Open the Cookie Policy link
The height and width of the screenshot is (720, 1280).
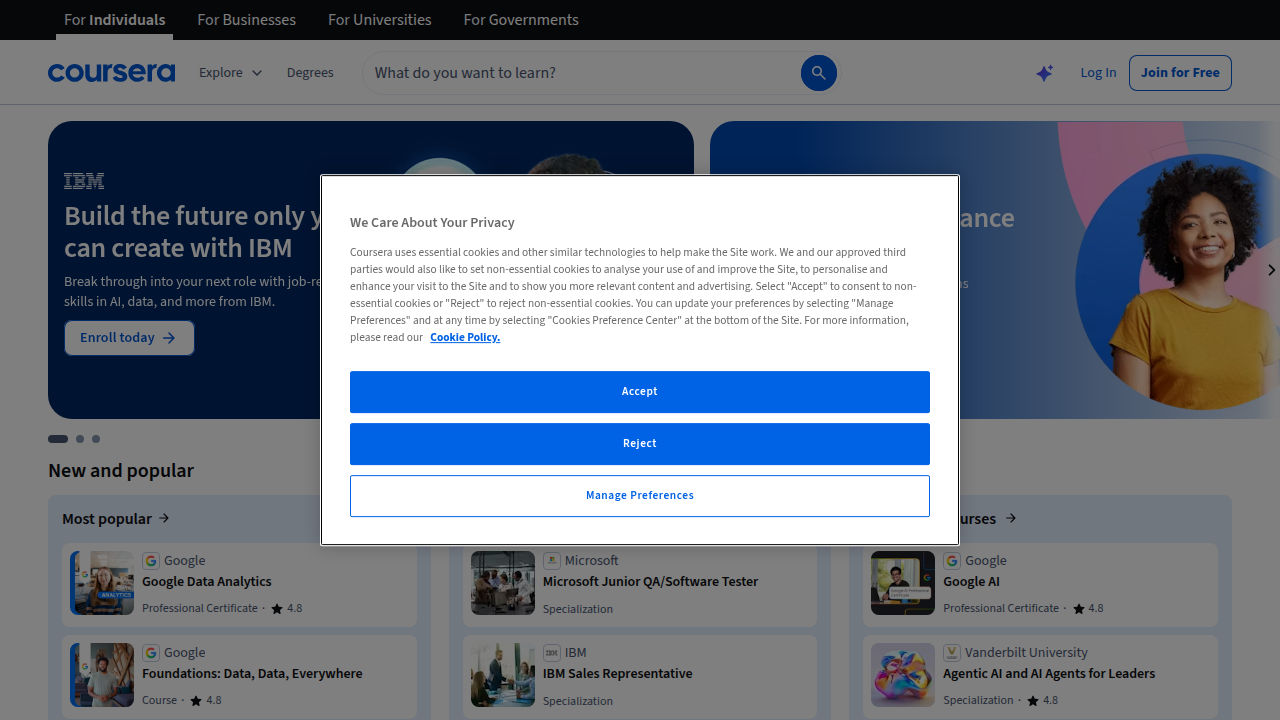pos(465,337)
